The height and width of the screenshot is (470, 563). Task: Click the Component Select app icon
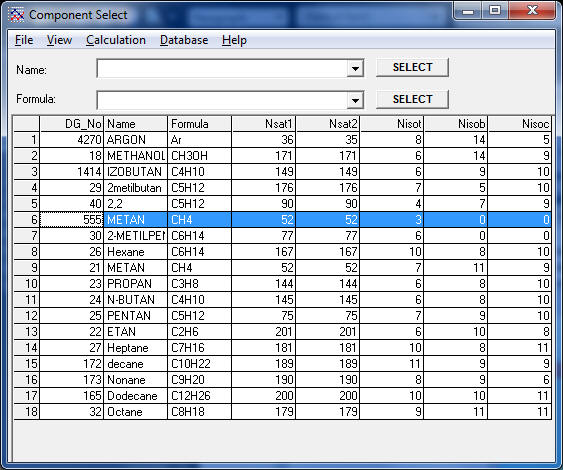(x=17, y=15)
